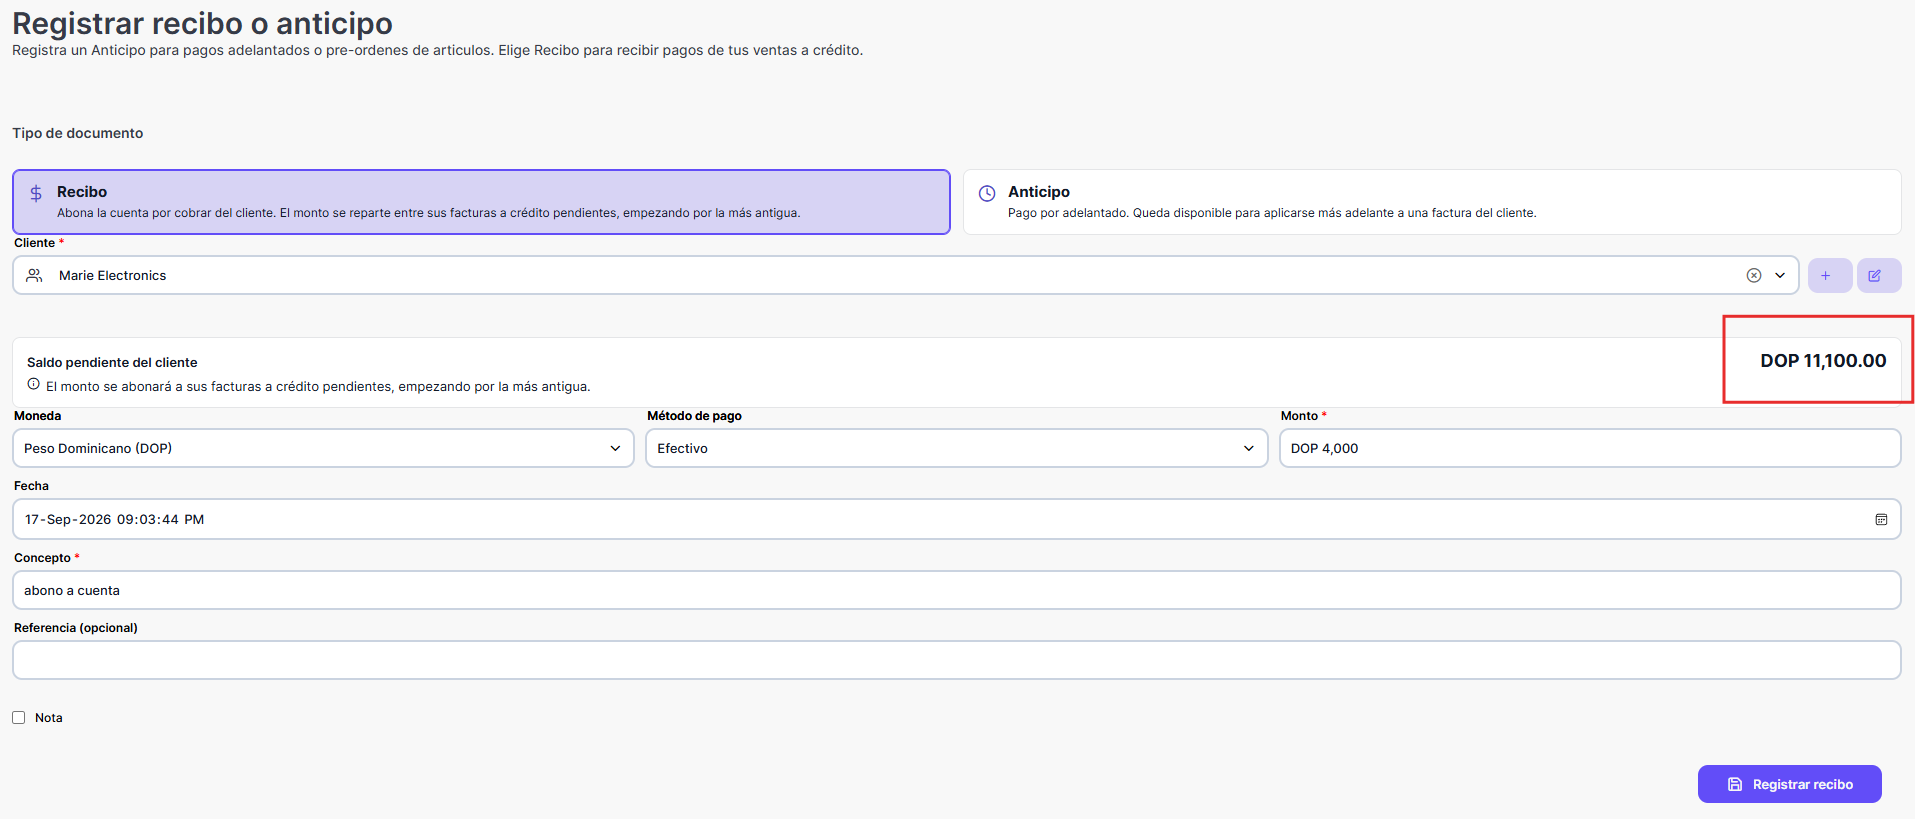Expand the Cliente dropdown arrow
The width and height of the screenshot is (1915, 819).
1780,275
